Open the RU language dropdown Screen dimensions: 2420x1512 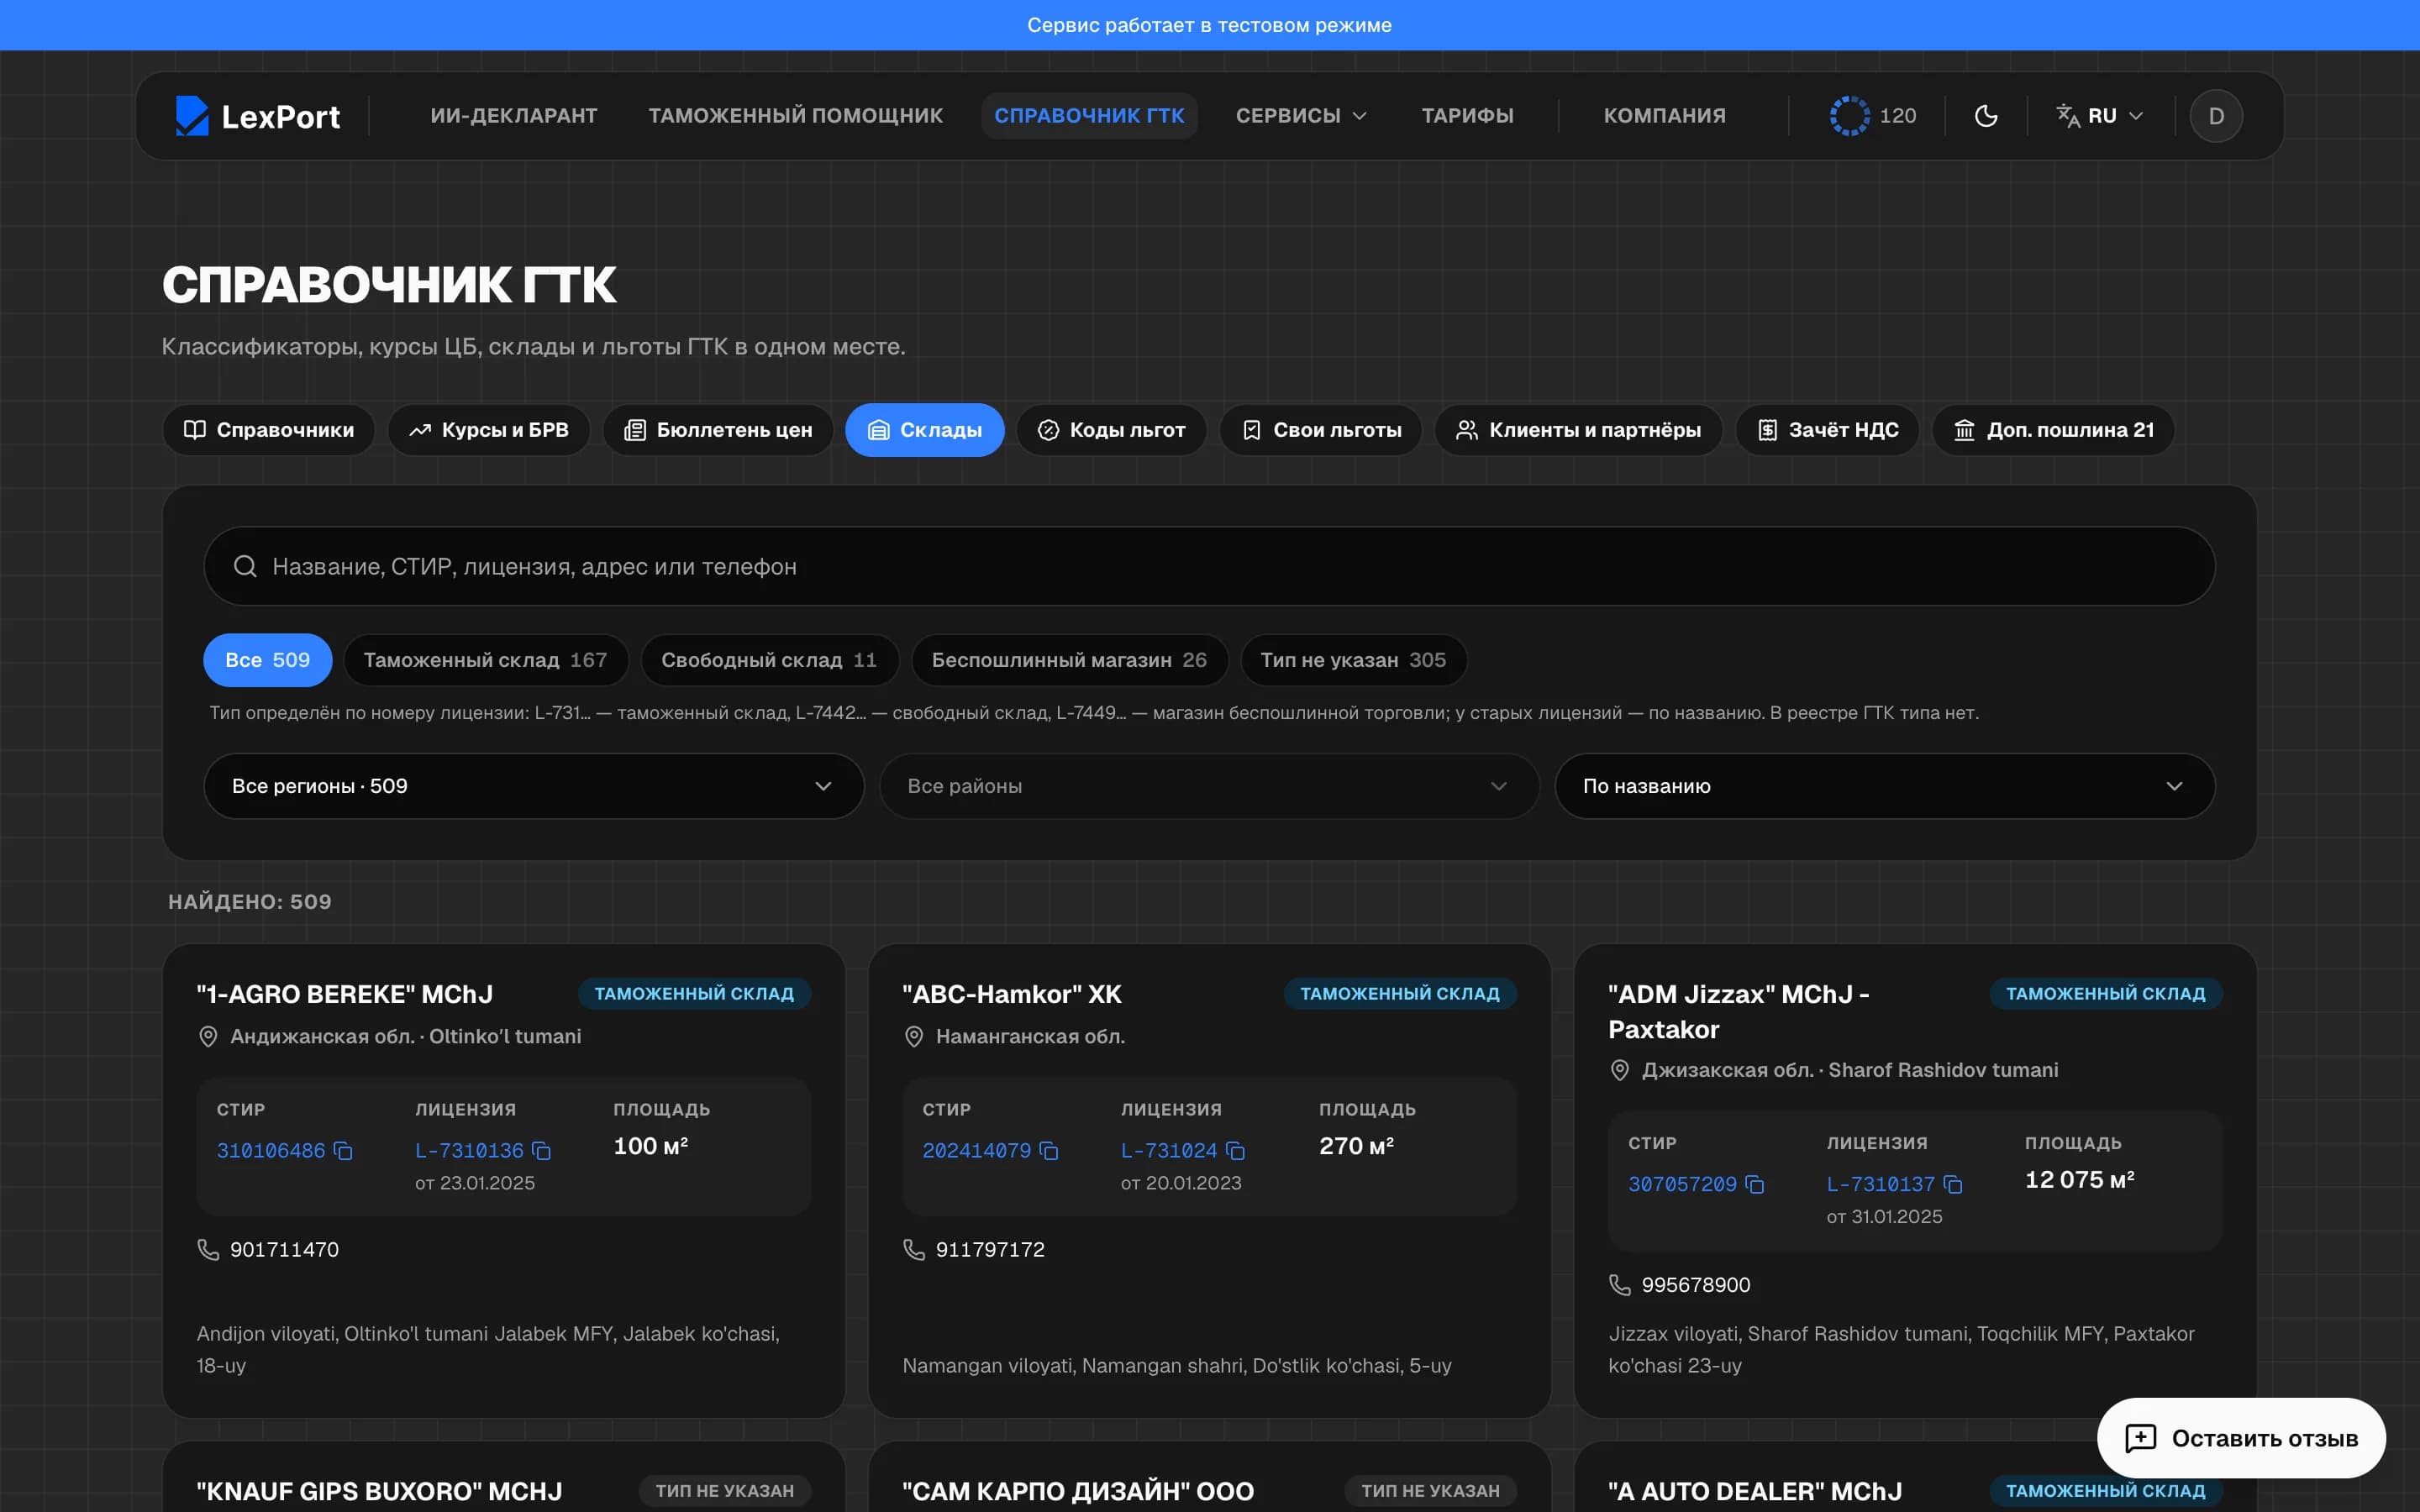tap(2100, 116)
